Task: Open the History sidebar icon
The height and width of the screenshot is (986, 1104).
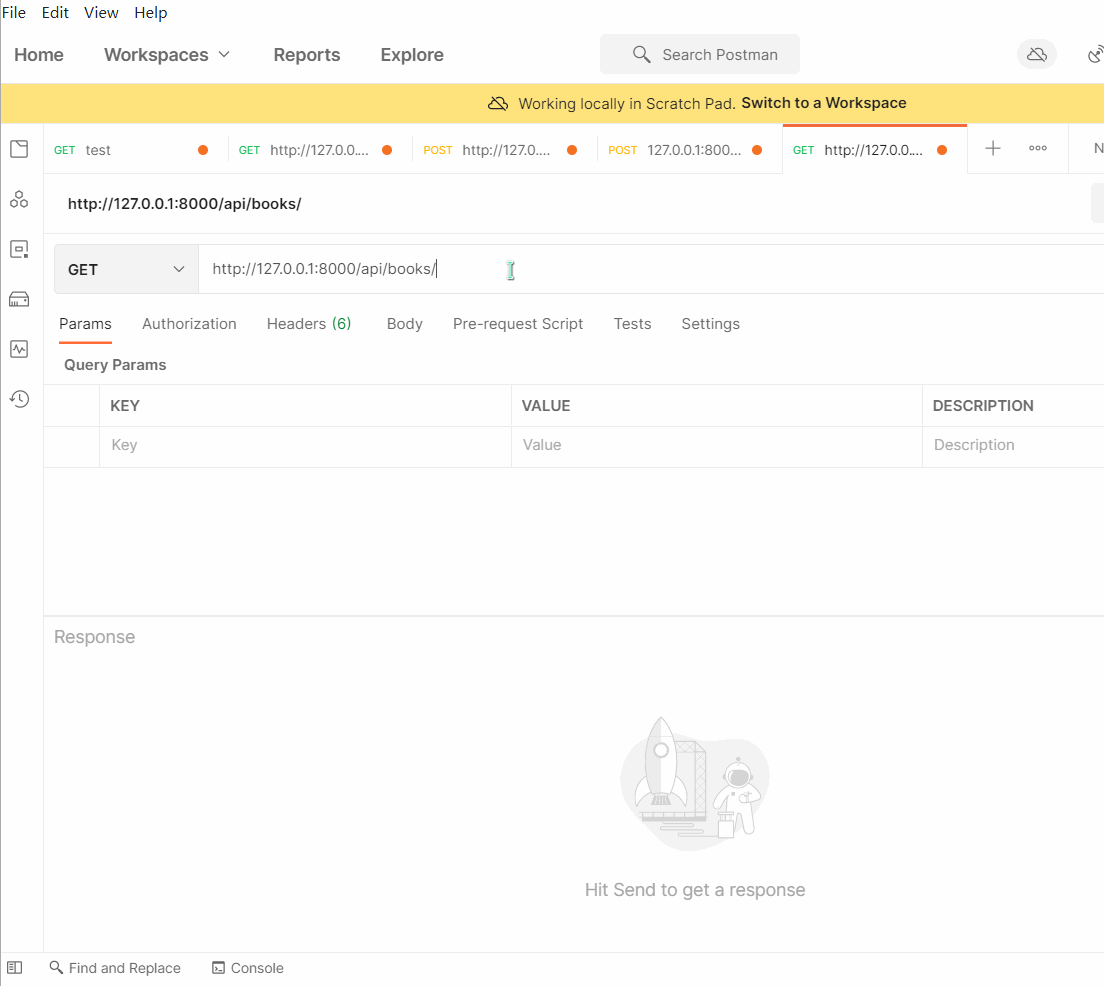Action: click(x=19, y=399)
